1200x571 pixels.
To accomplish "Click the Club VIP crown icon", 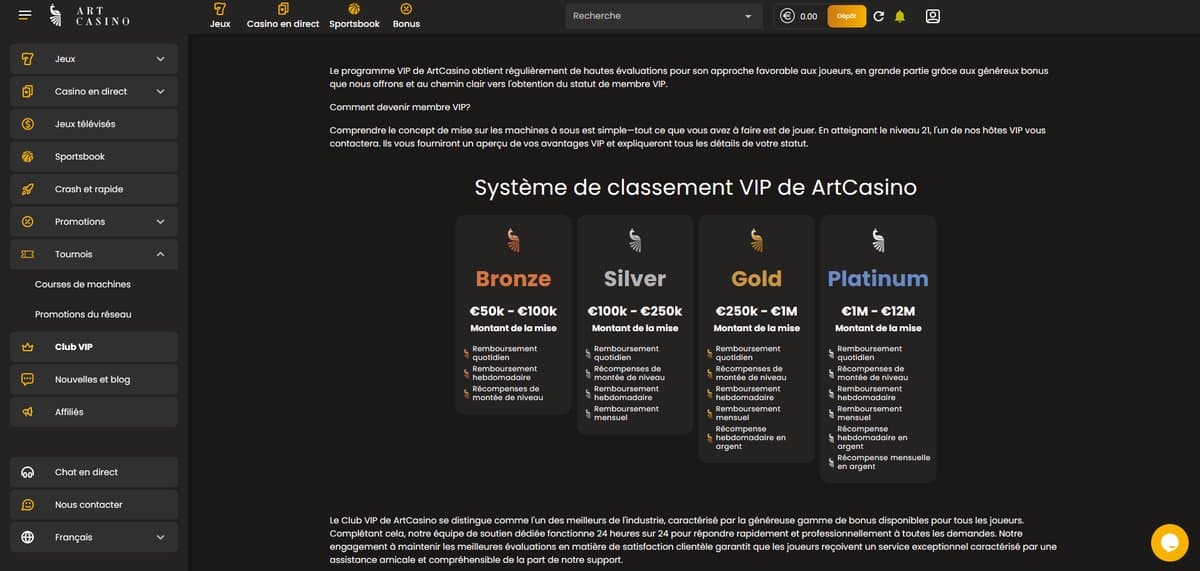I will (28, 347).
